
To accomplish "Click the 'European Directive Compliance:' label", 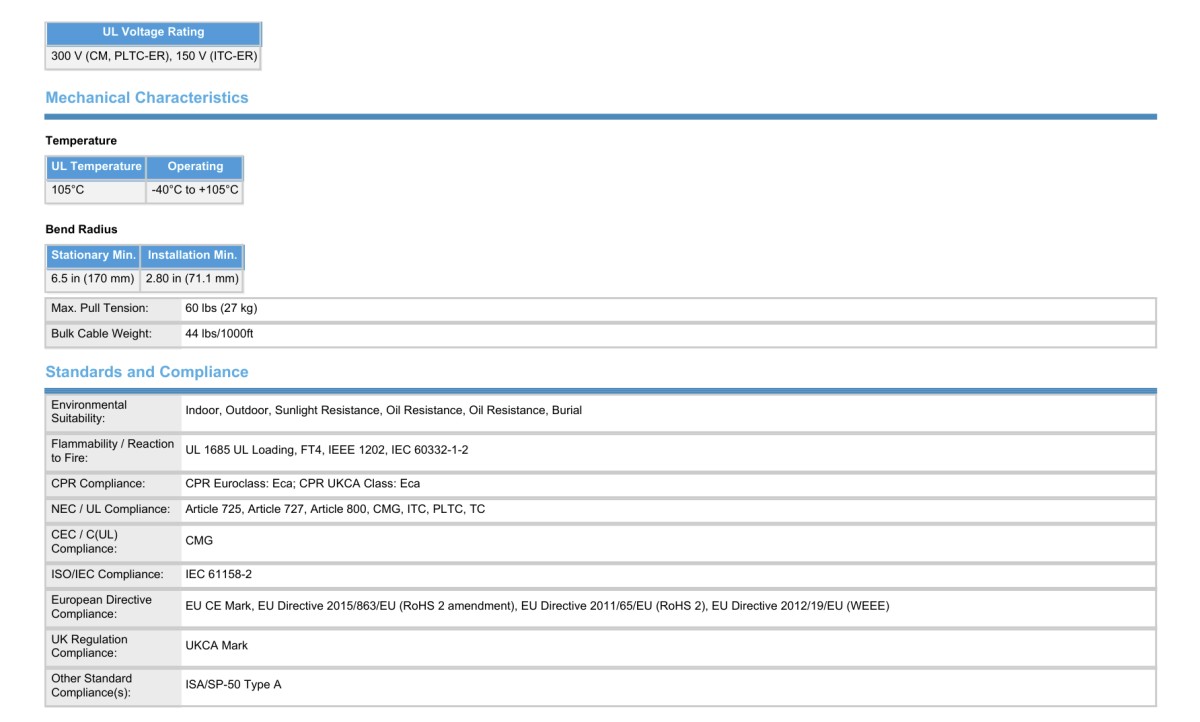I will click(102, 607).
